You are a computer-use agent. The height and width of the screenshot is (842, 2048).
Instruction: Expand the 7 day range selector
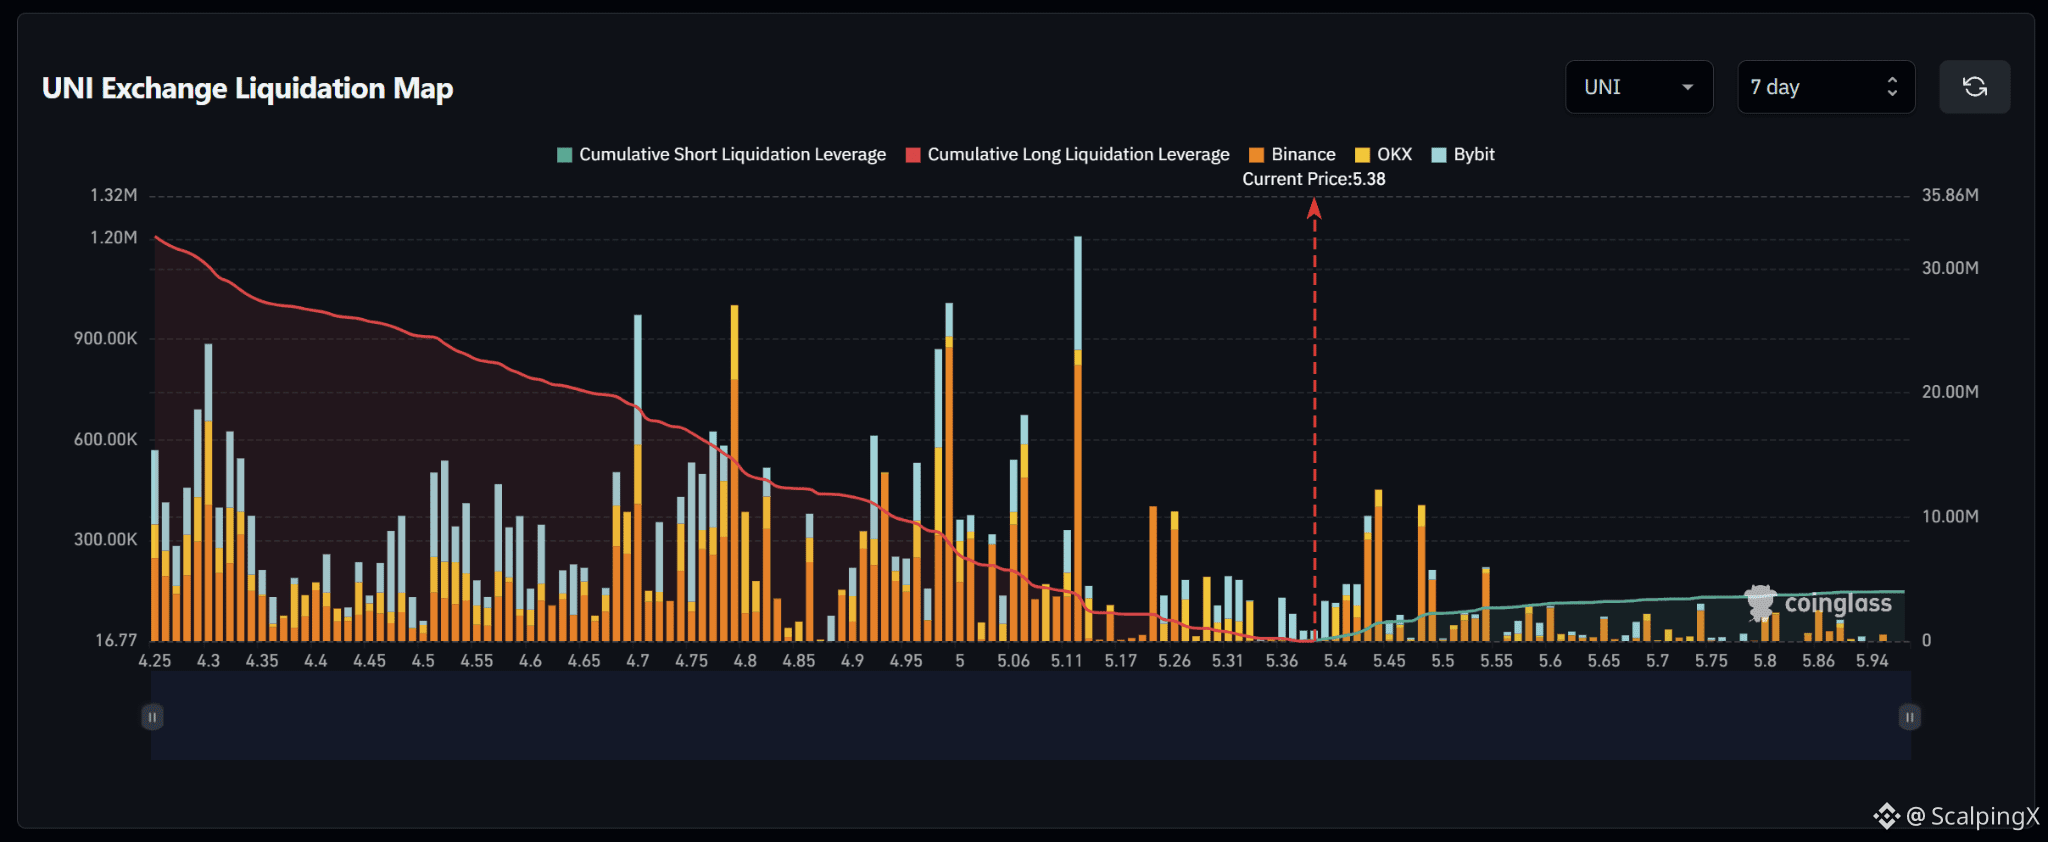coord(1826,87)
